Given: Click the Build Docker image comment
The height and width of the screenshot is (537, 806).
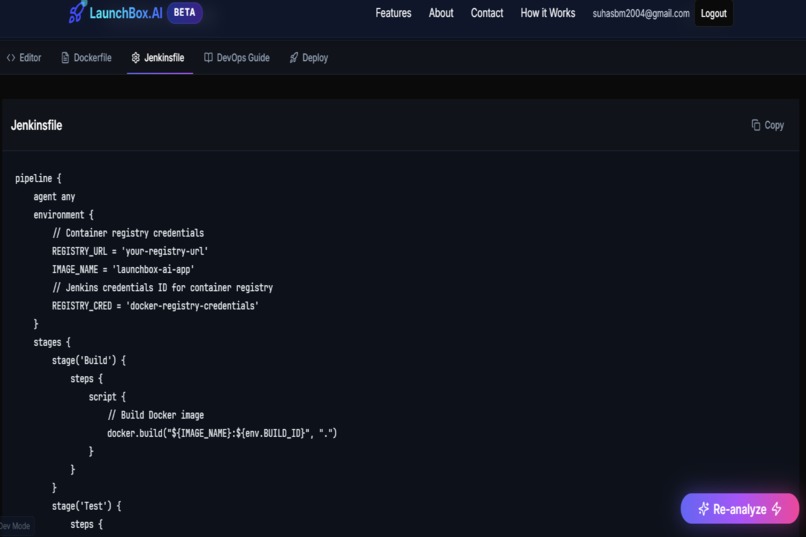Looking at the screenshot, I should point(156,415).
